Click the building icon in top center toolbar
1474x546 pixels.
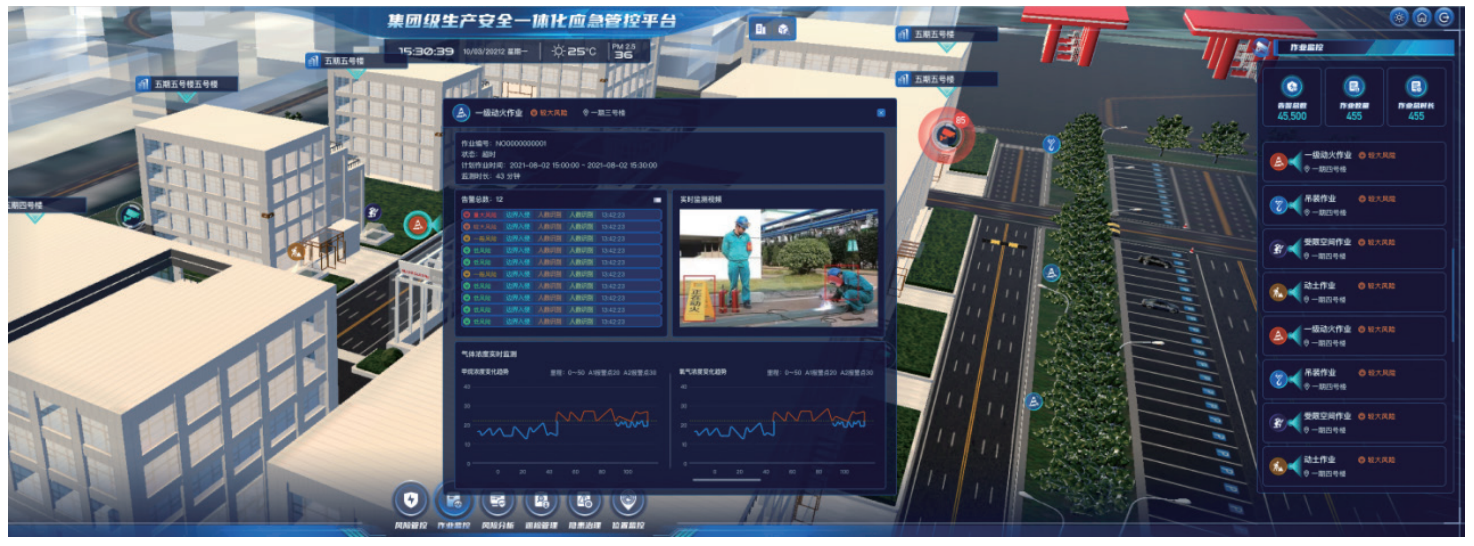click(761, 29)
